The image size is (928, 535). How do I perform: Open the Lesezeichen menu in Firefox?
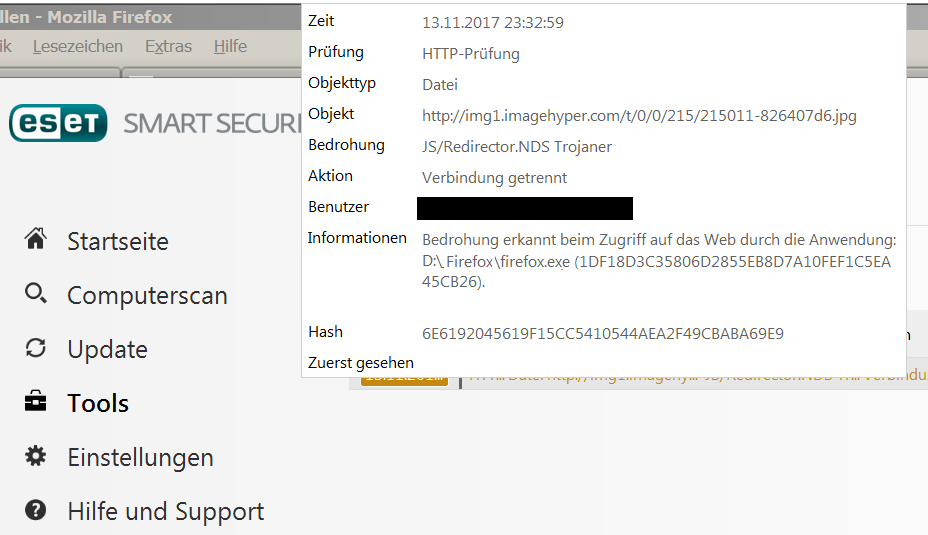click(x=78, y=46)
